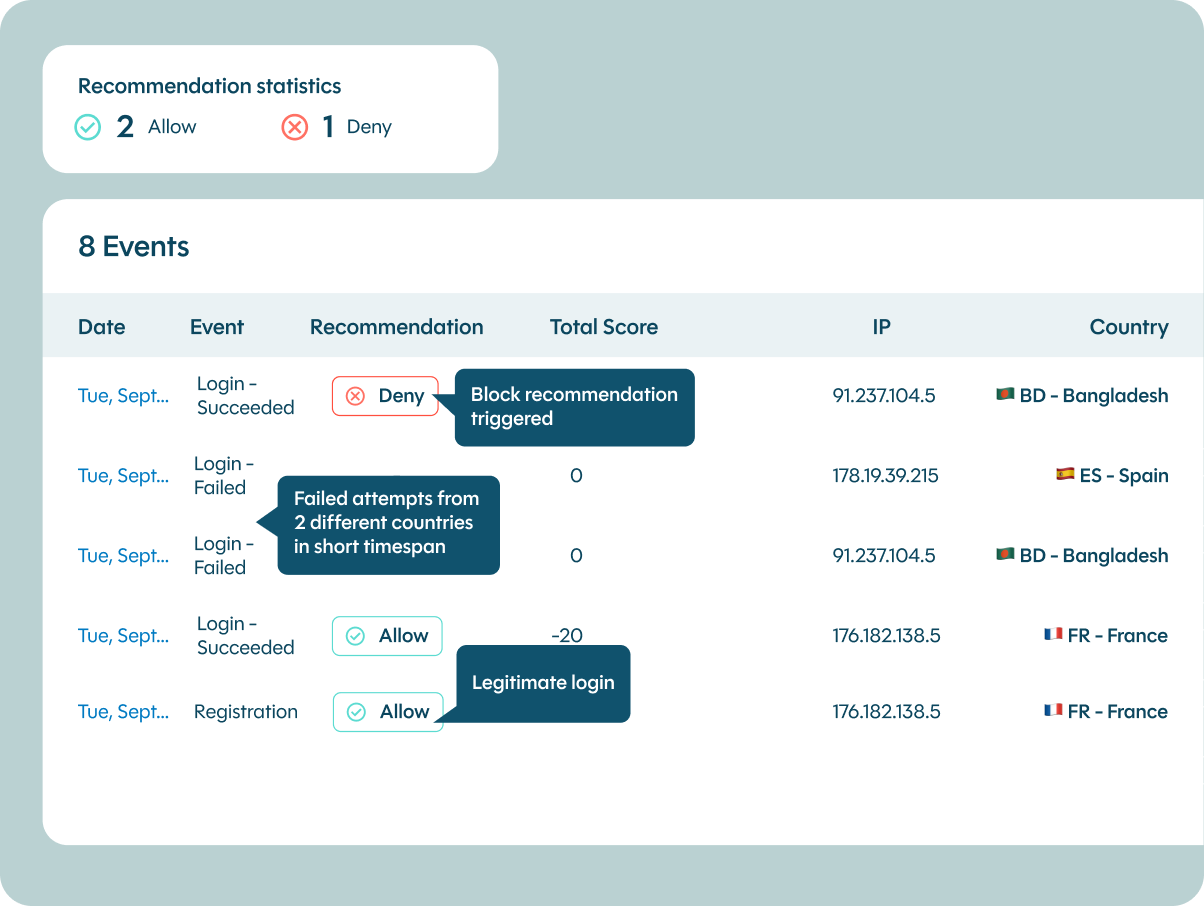Screen dimensions: 1204x906
Task: Click the Country column header
Action: coord(1128,327)
